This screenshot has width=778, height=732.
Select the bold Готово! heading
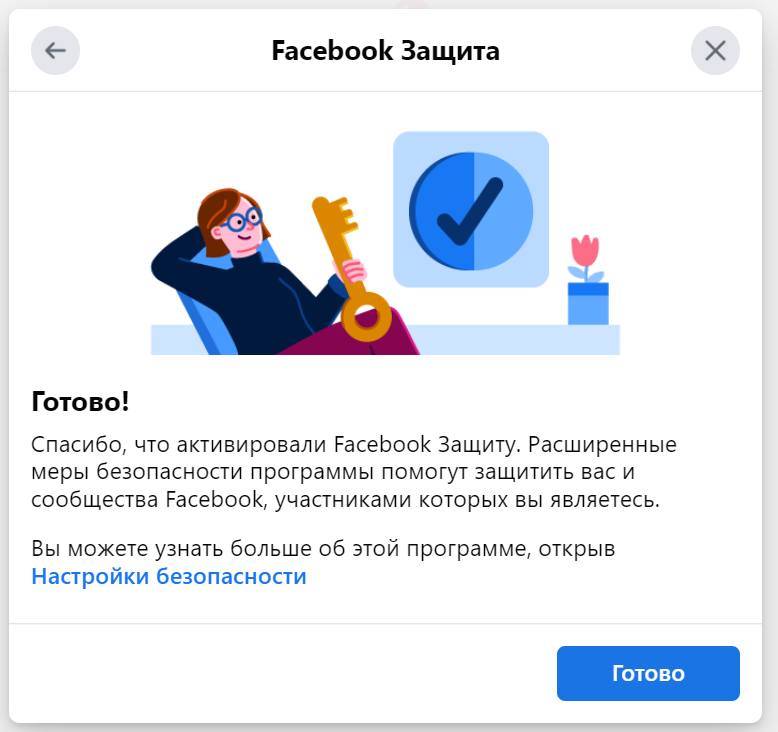[x=80, y=401]
